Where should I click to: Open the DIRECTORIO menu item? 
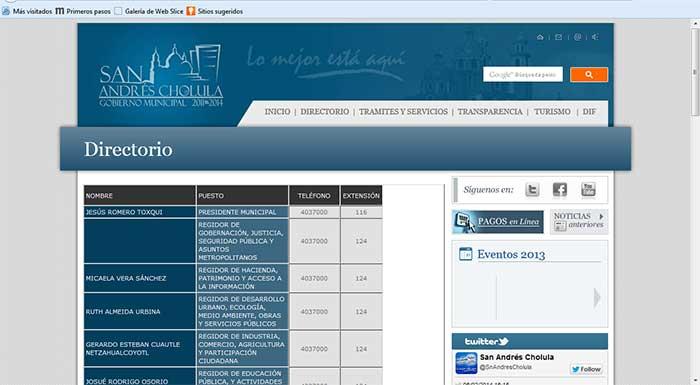tap(325, 112)
